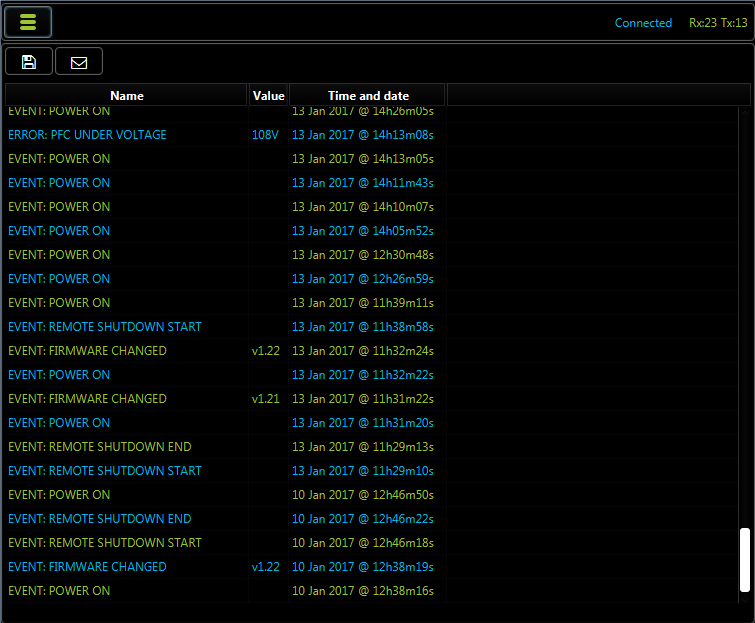Click the Rx:23 Tx:13 counter

pos(718,23)
